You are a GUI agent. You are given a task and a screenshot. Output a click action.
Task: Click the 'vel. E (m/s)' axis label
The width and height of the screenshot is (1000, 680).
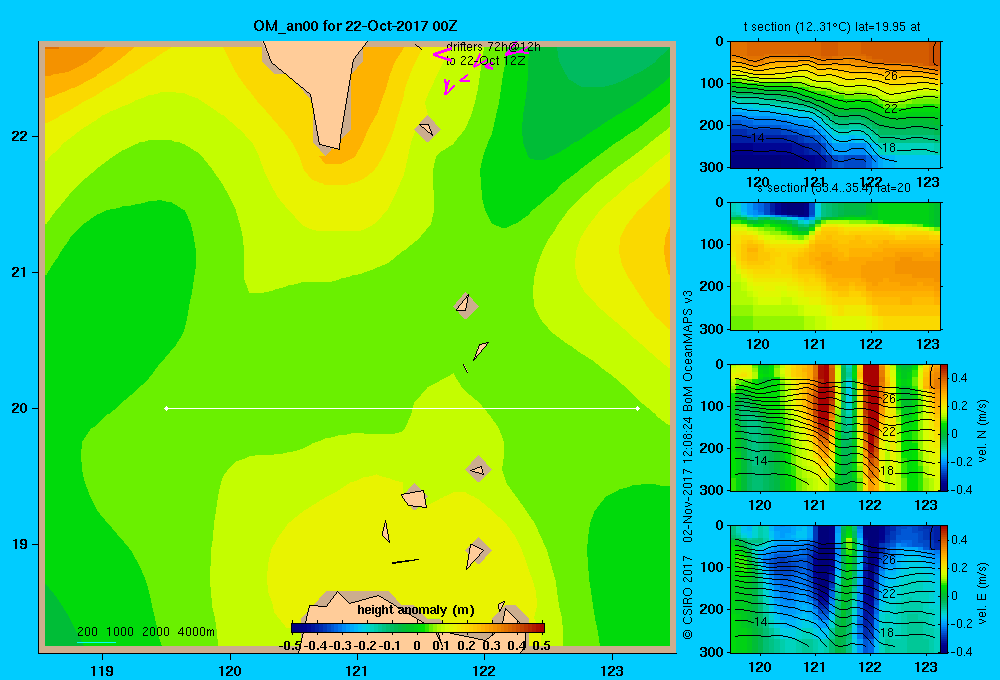(982, 593)
